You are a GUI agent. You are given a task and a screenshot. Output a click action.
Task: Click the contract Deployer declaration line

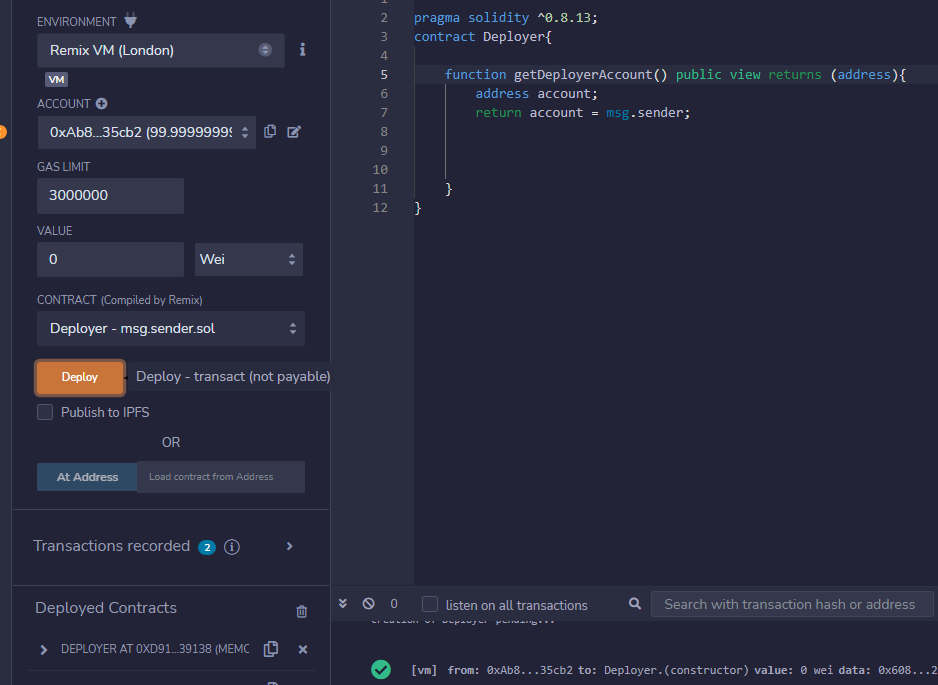[483, 36]
